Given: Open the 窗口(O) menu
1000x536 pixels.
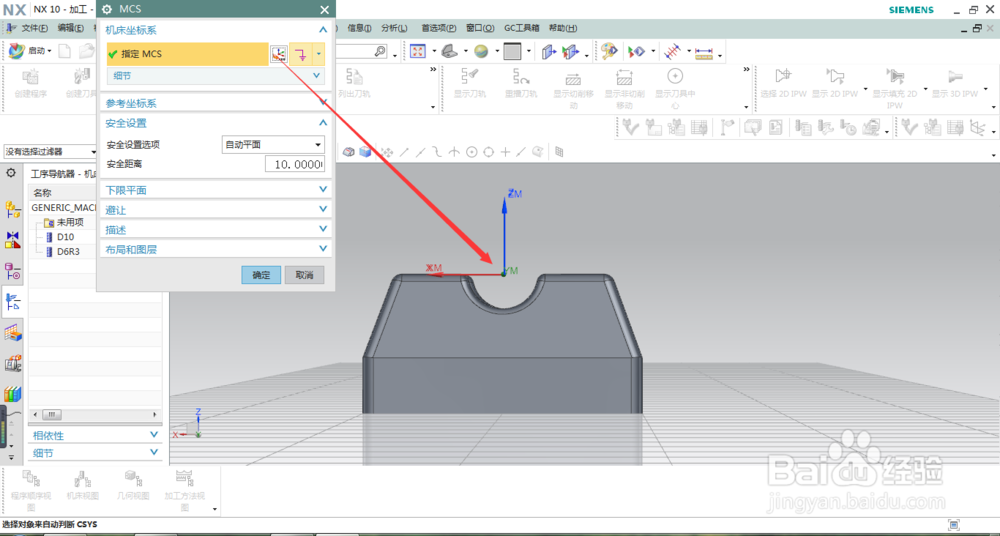Looking at the screenshot, I should tap(480, 28).
